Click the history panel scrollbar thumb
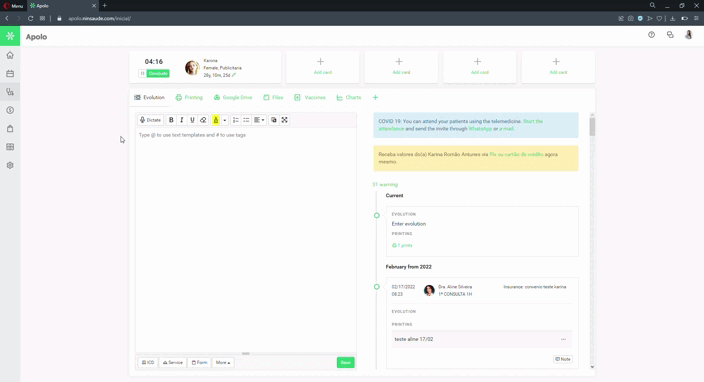Image resolution: width=704 pixels, height=382 pixels. pos(592,127)
